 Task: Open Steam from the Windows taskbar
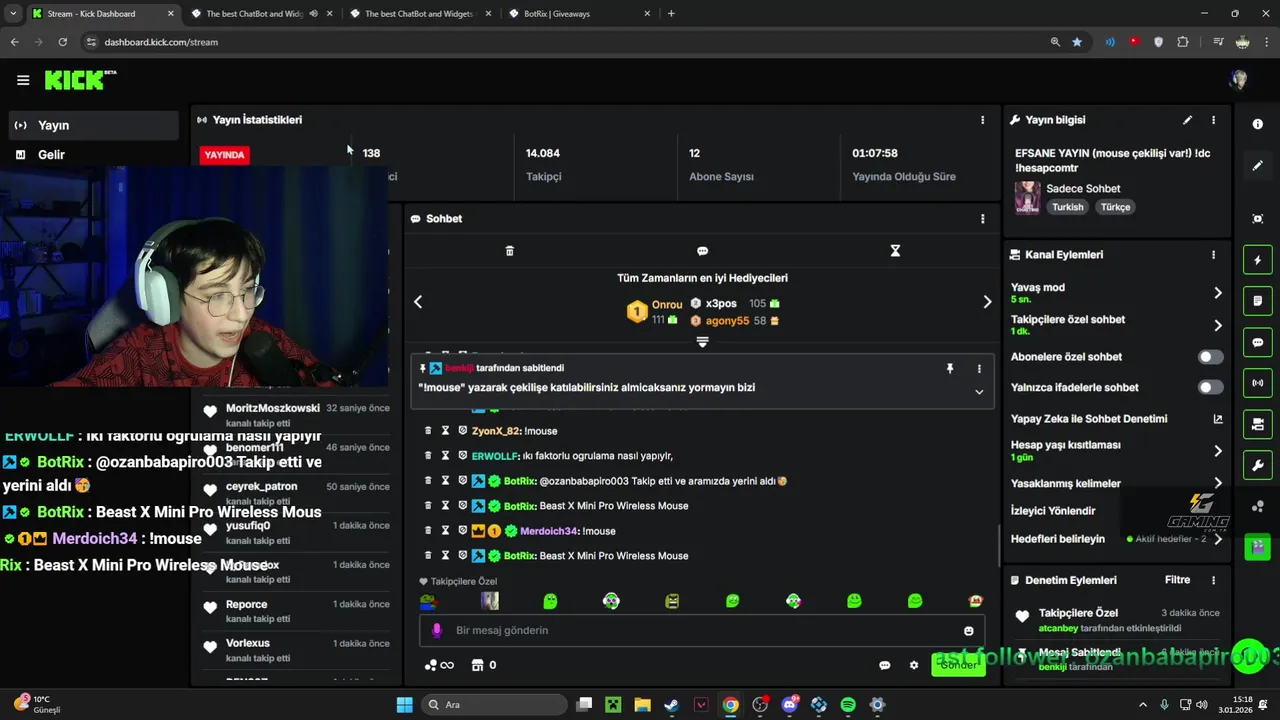672,705
